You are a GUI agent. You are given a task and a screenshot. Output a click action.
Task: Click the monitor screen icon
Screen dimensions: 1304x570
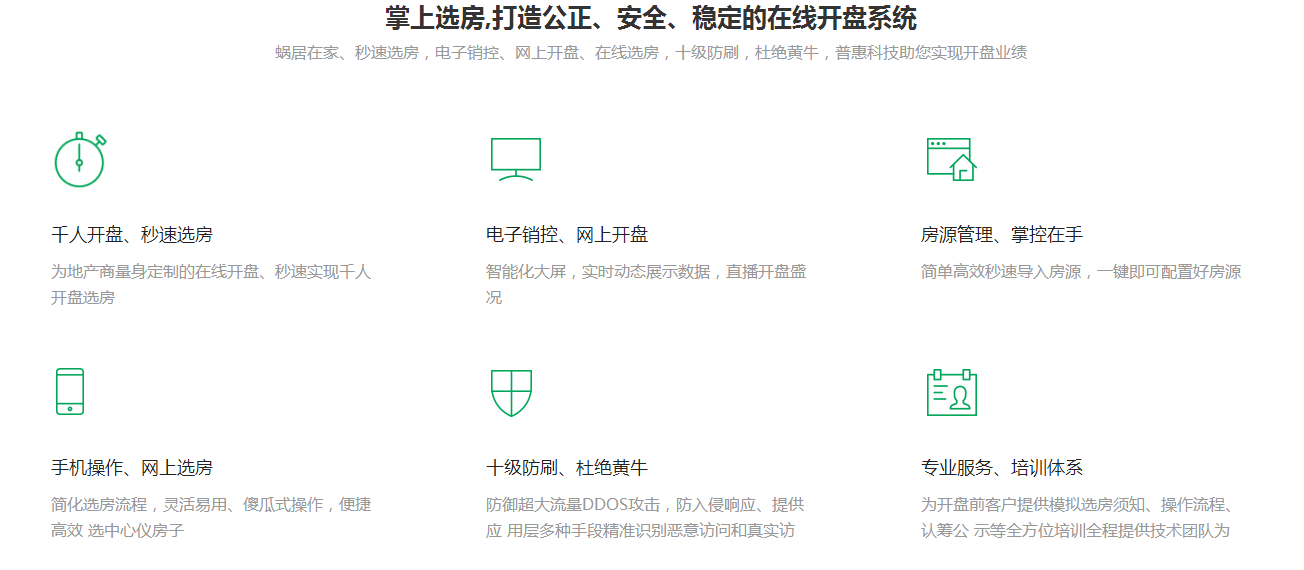(515, 159)
